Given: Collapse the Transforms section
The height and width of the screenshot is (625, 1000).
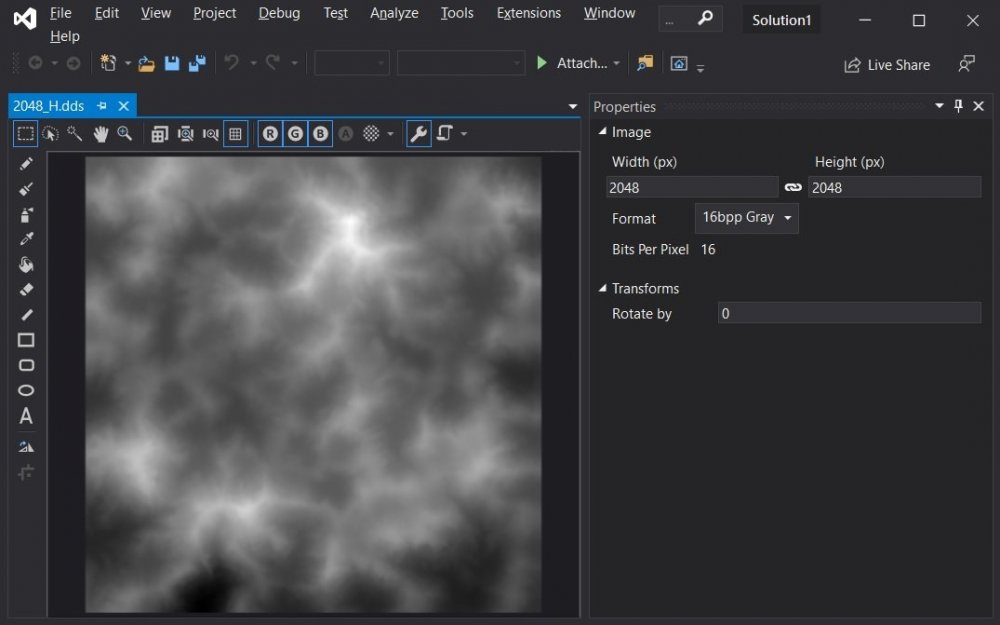Looking at the screenshot, I should point(602,288).
